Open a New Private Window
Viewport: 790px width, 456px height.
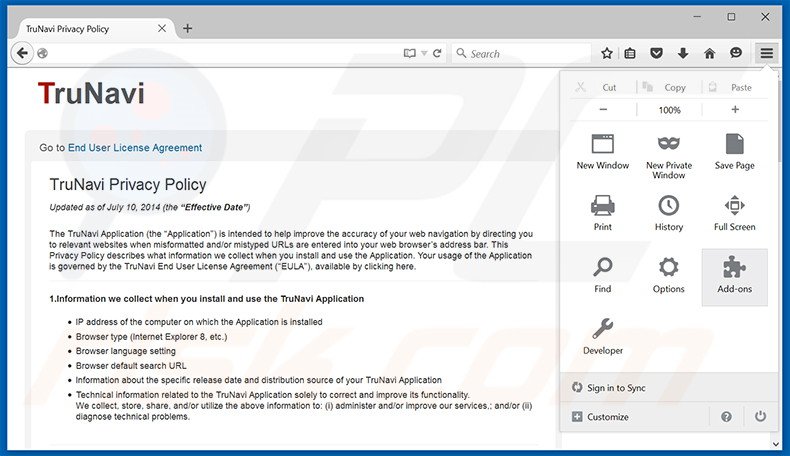click(x=669, y=156)
